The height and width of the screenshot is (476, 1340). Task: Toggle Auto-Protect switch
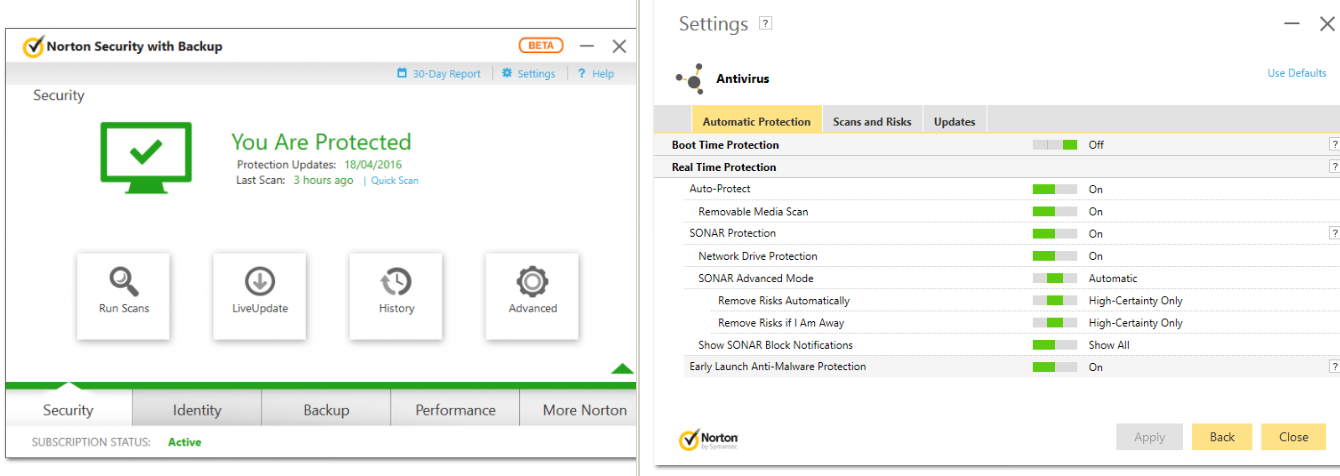(1055, 189)
